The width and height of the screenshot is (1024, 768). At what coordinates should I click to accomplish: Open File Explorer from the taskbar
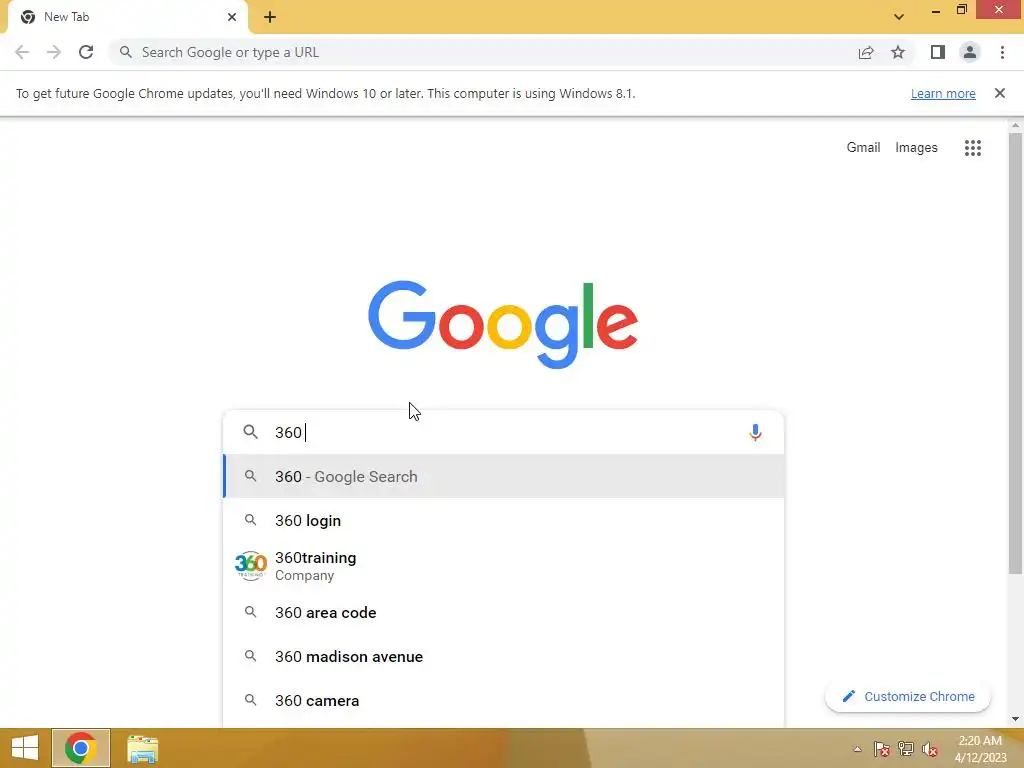pos(142,748)
